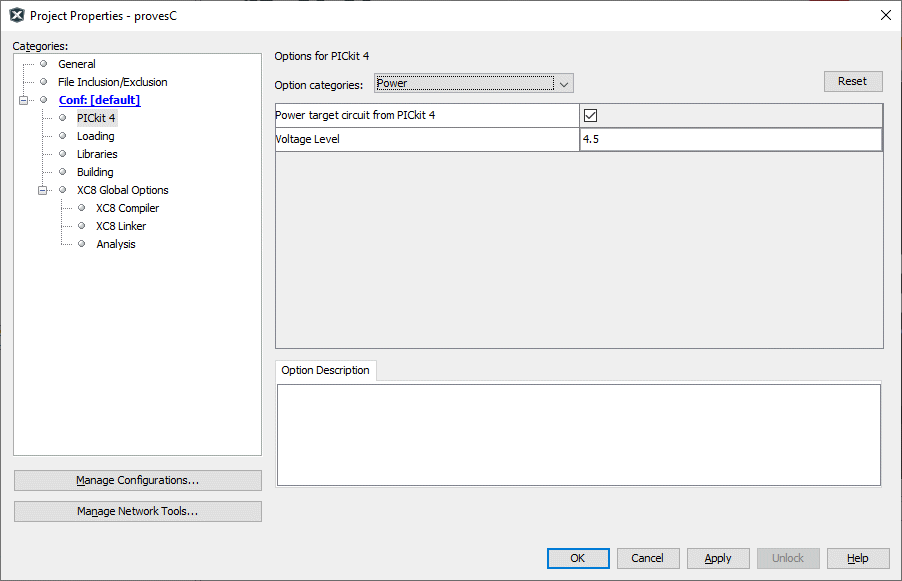Image resolution: width=902 pixels, height=581 pixels.
Task: Open the Libraries category
Action: (97, 154)
